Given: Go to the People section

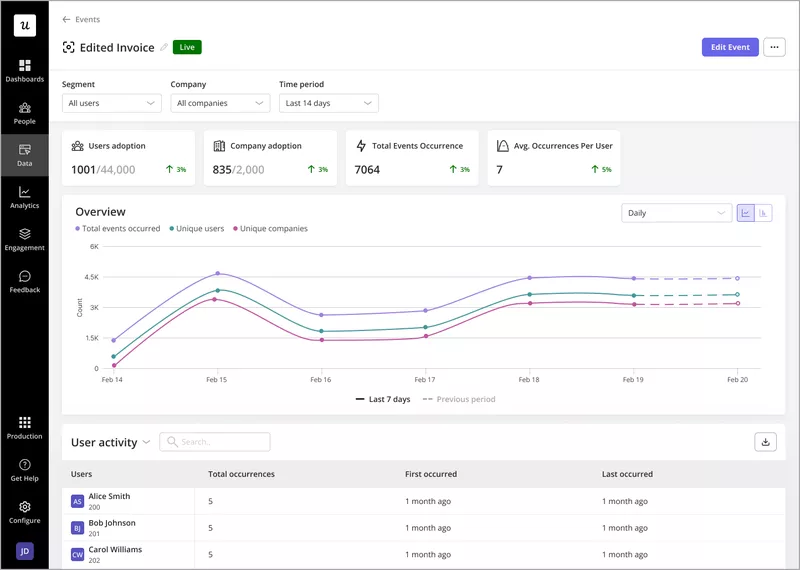Looking at the screenshot, I should [x=24, y=112].
